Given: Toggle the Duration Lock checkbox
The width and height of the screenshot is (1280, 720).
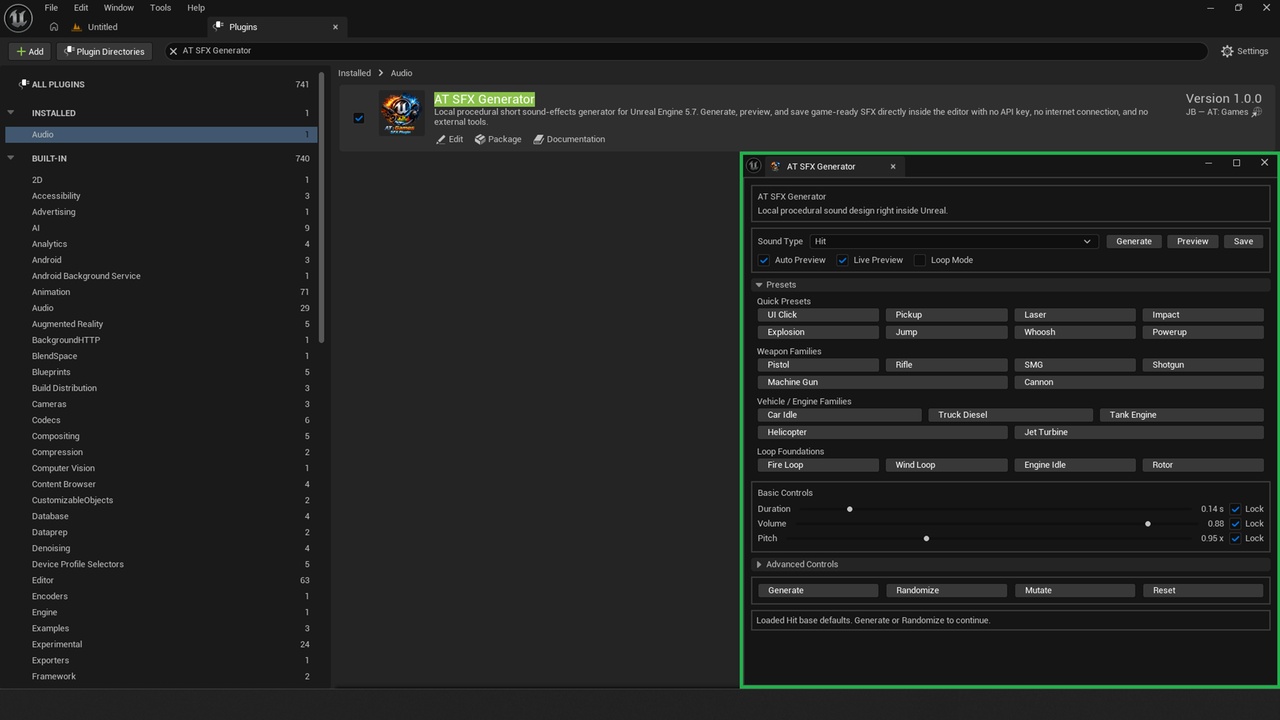Looking at the screenshot, I should point(1236,509).
